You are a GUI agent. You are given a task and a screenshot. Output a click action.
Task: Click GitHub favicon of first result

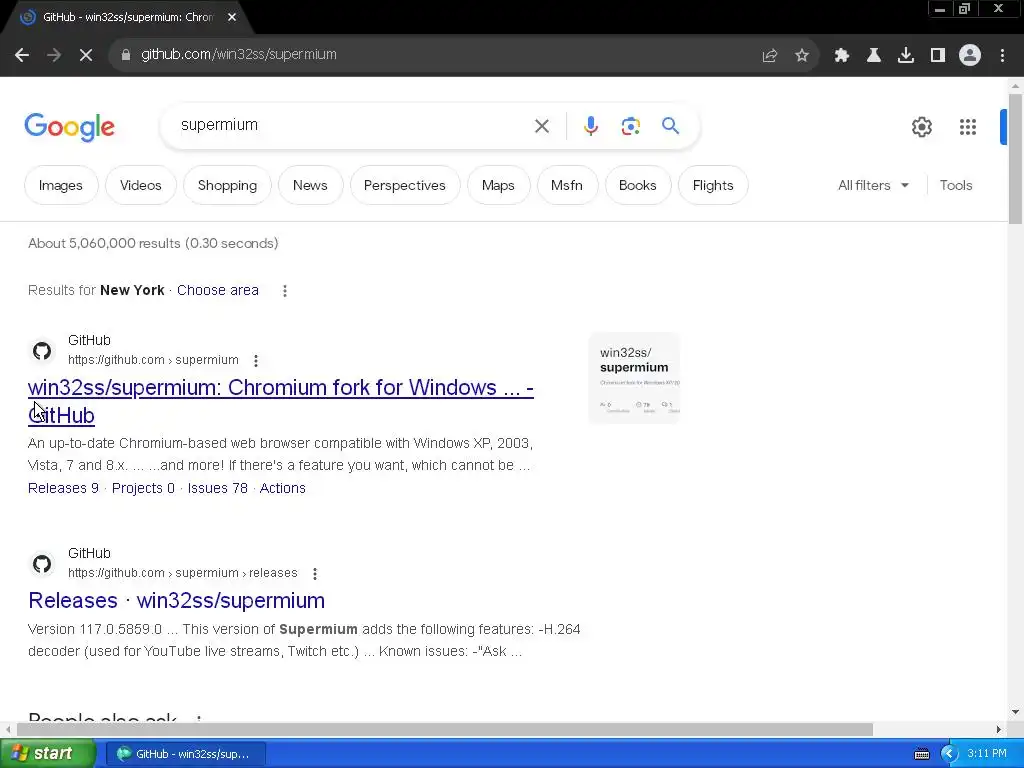pos(42,351)
